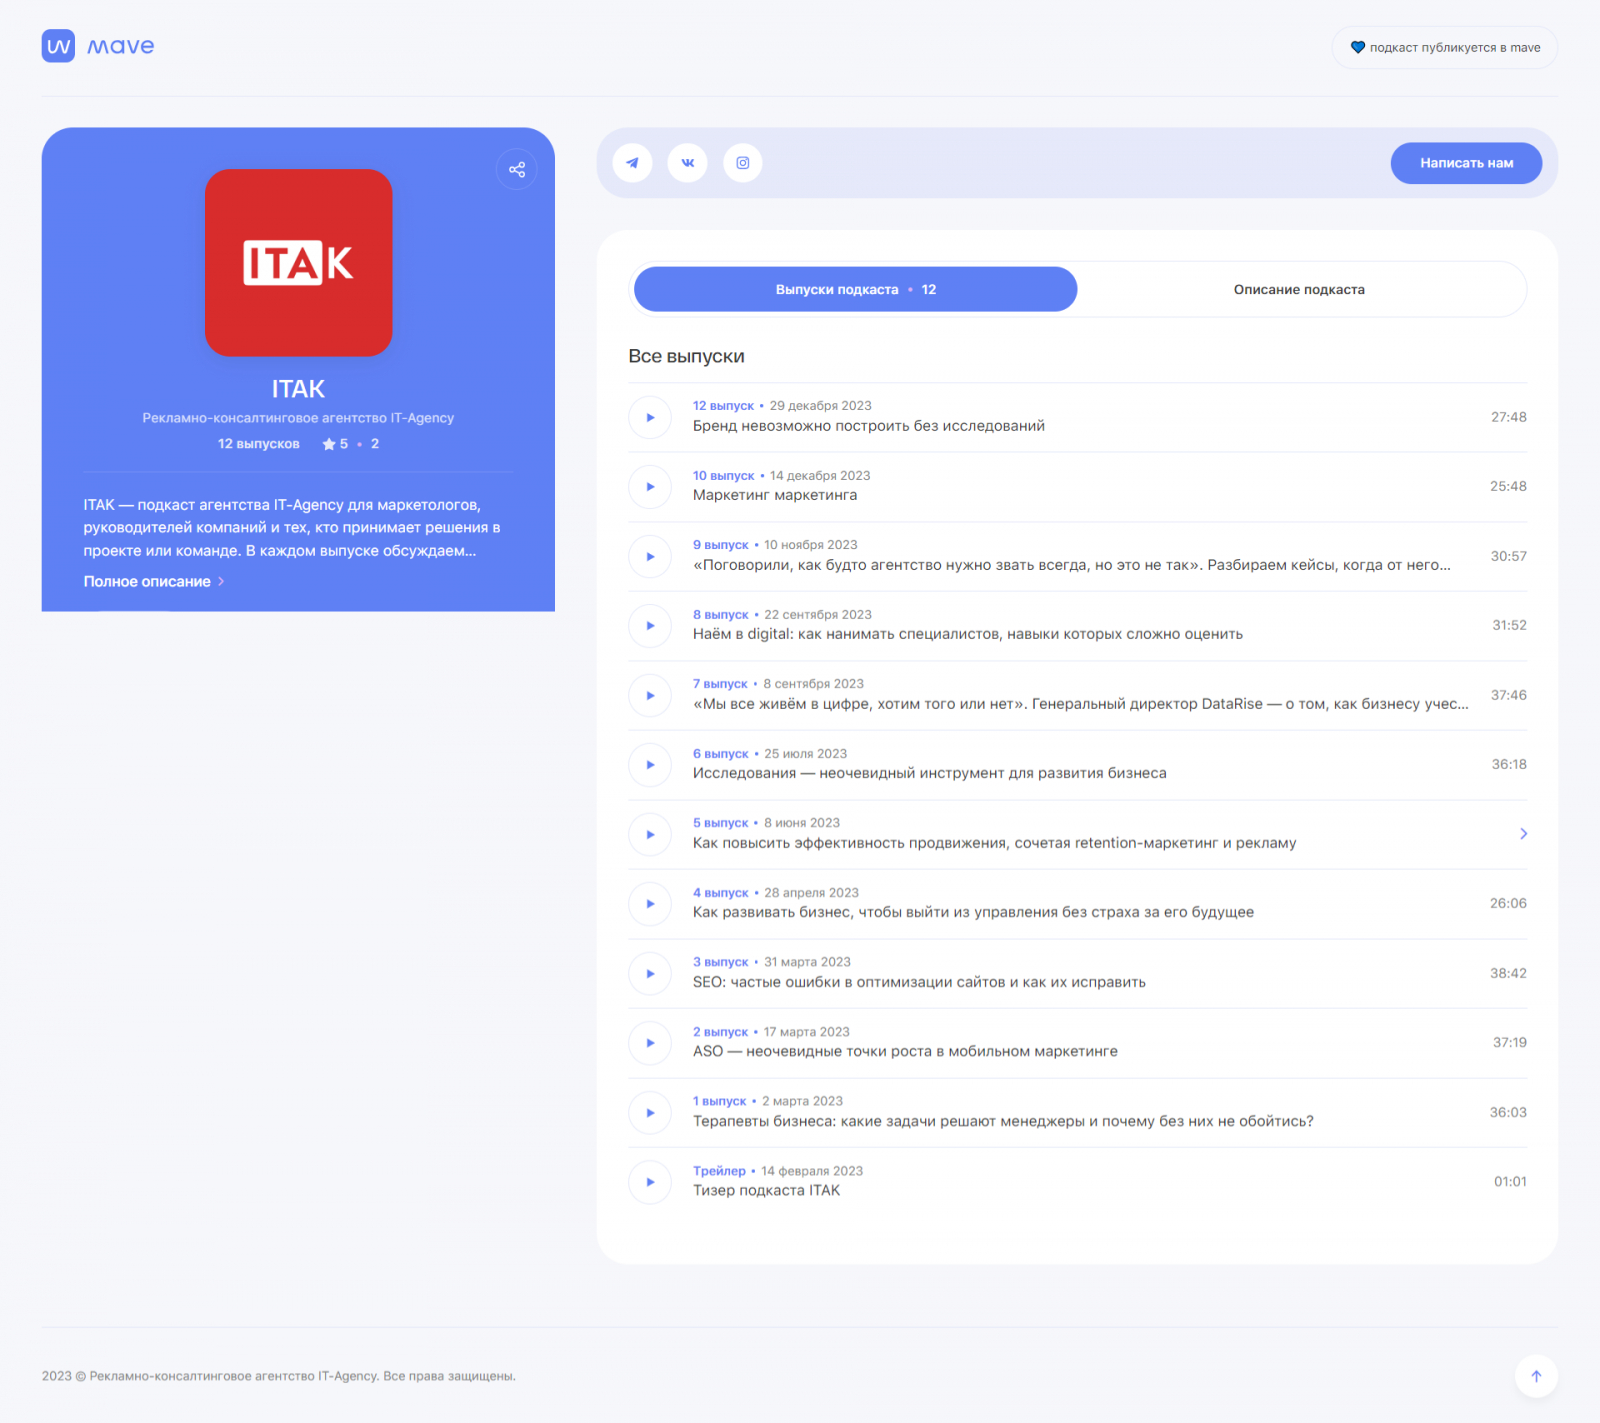Open '10 выпуск' episode link
This screenshot has height=1423, width=1600.
(723, 476)
